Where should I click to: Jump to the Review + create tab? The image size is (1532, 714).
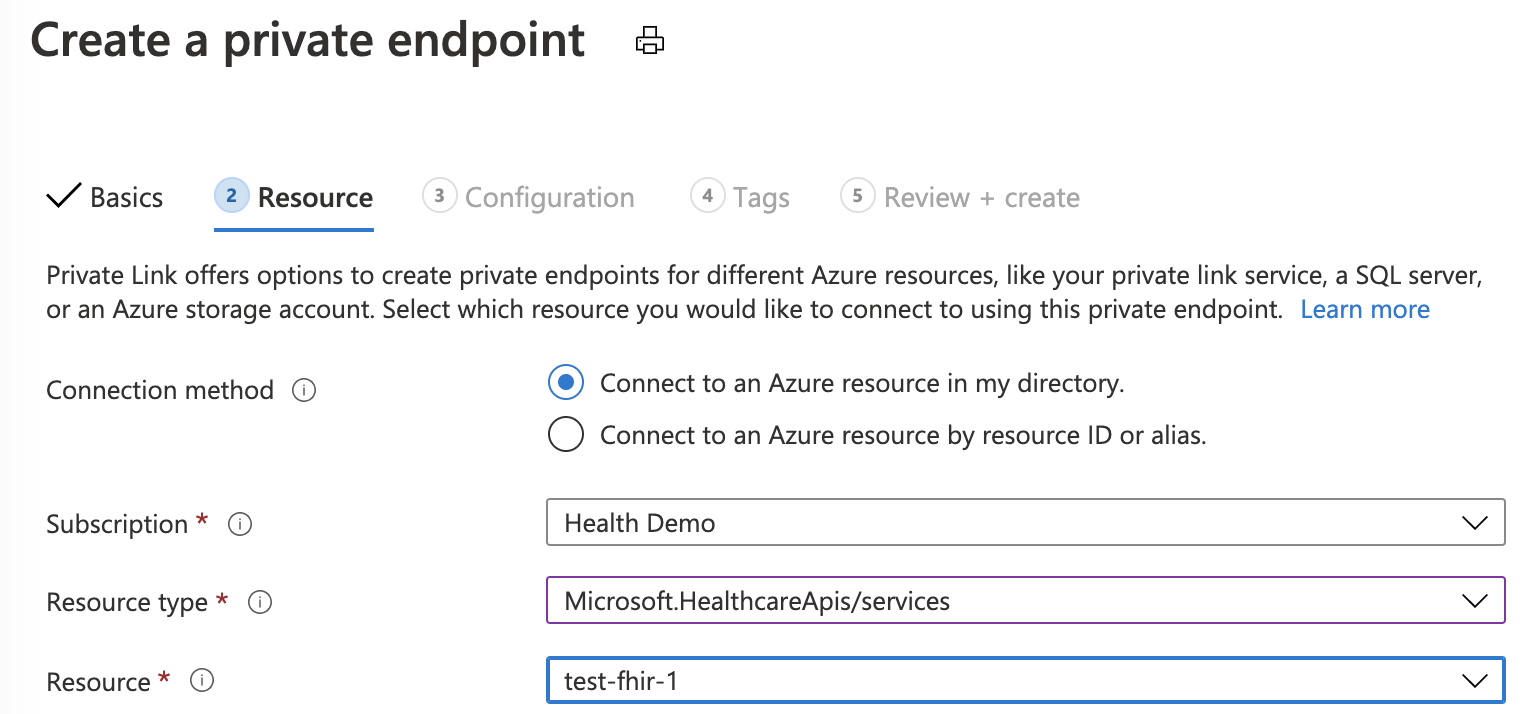coord(981,197)
